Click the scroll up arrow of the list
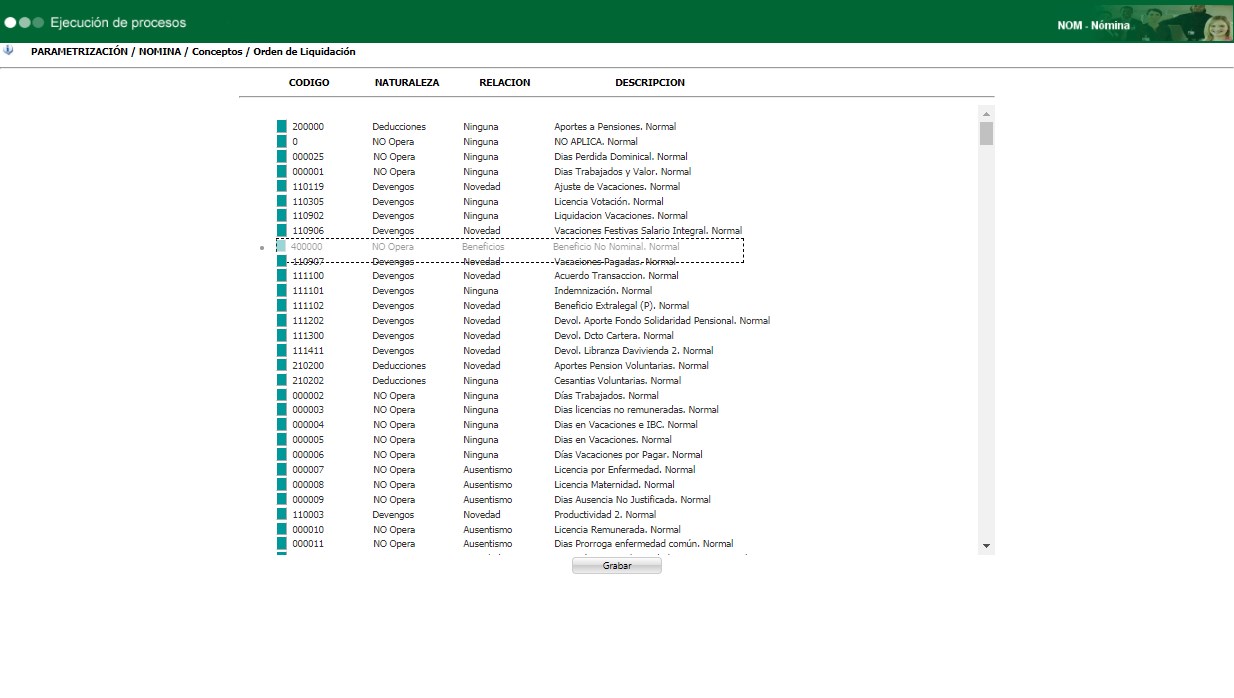The height and width of the screenshot is (698, 1234). (x=986, y=113)
